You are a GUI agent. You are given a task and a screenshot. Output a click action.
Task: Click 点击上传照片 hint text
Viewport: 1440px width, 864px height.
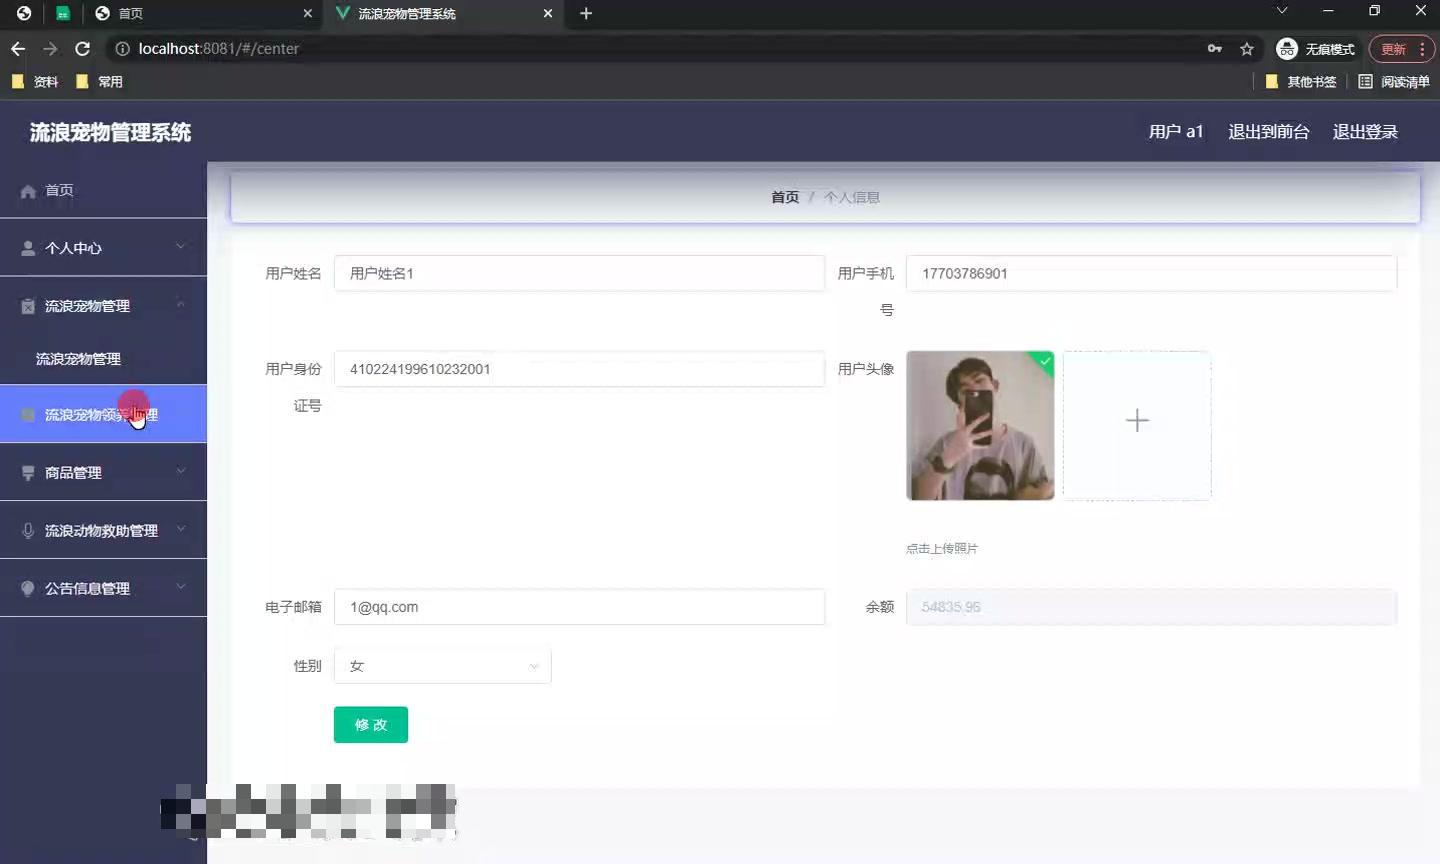coord(942,548)
